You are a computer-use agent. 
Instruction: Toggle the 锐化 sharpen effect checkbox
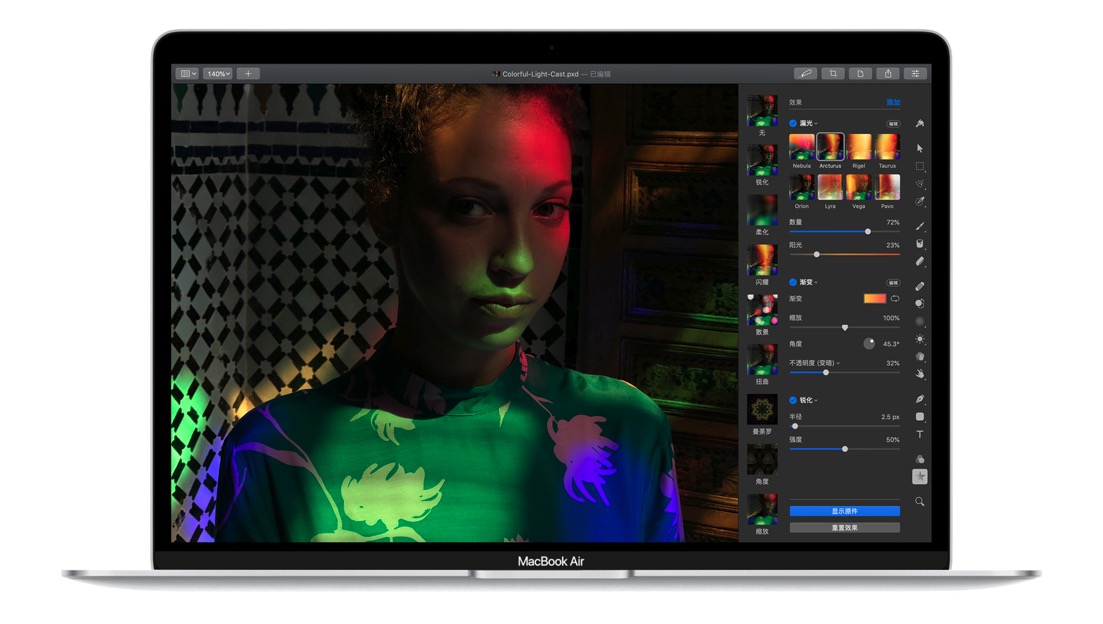(x=793, y=400)
